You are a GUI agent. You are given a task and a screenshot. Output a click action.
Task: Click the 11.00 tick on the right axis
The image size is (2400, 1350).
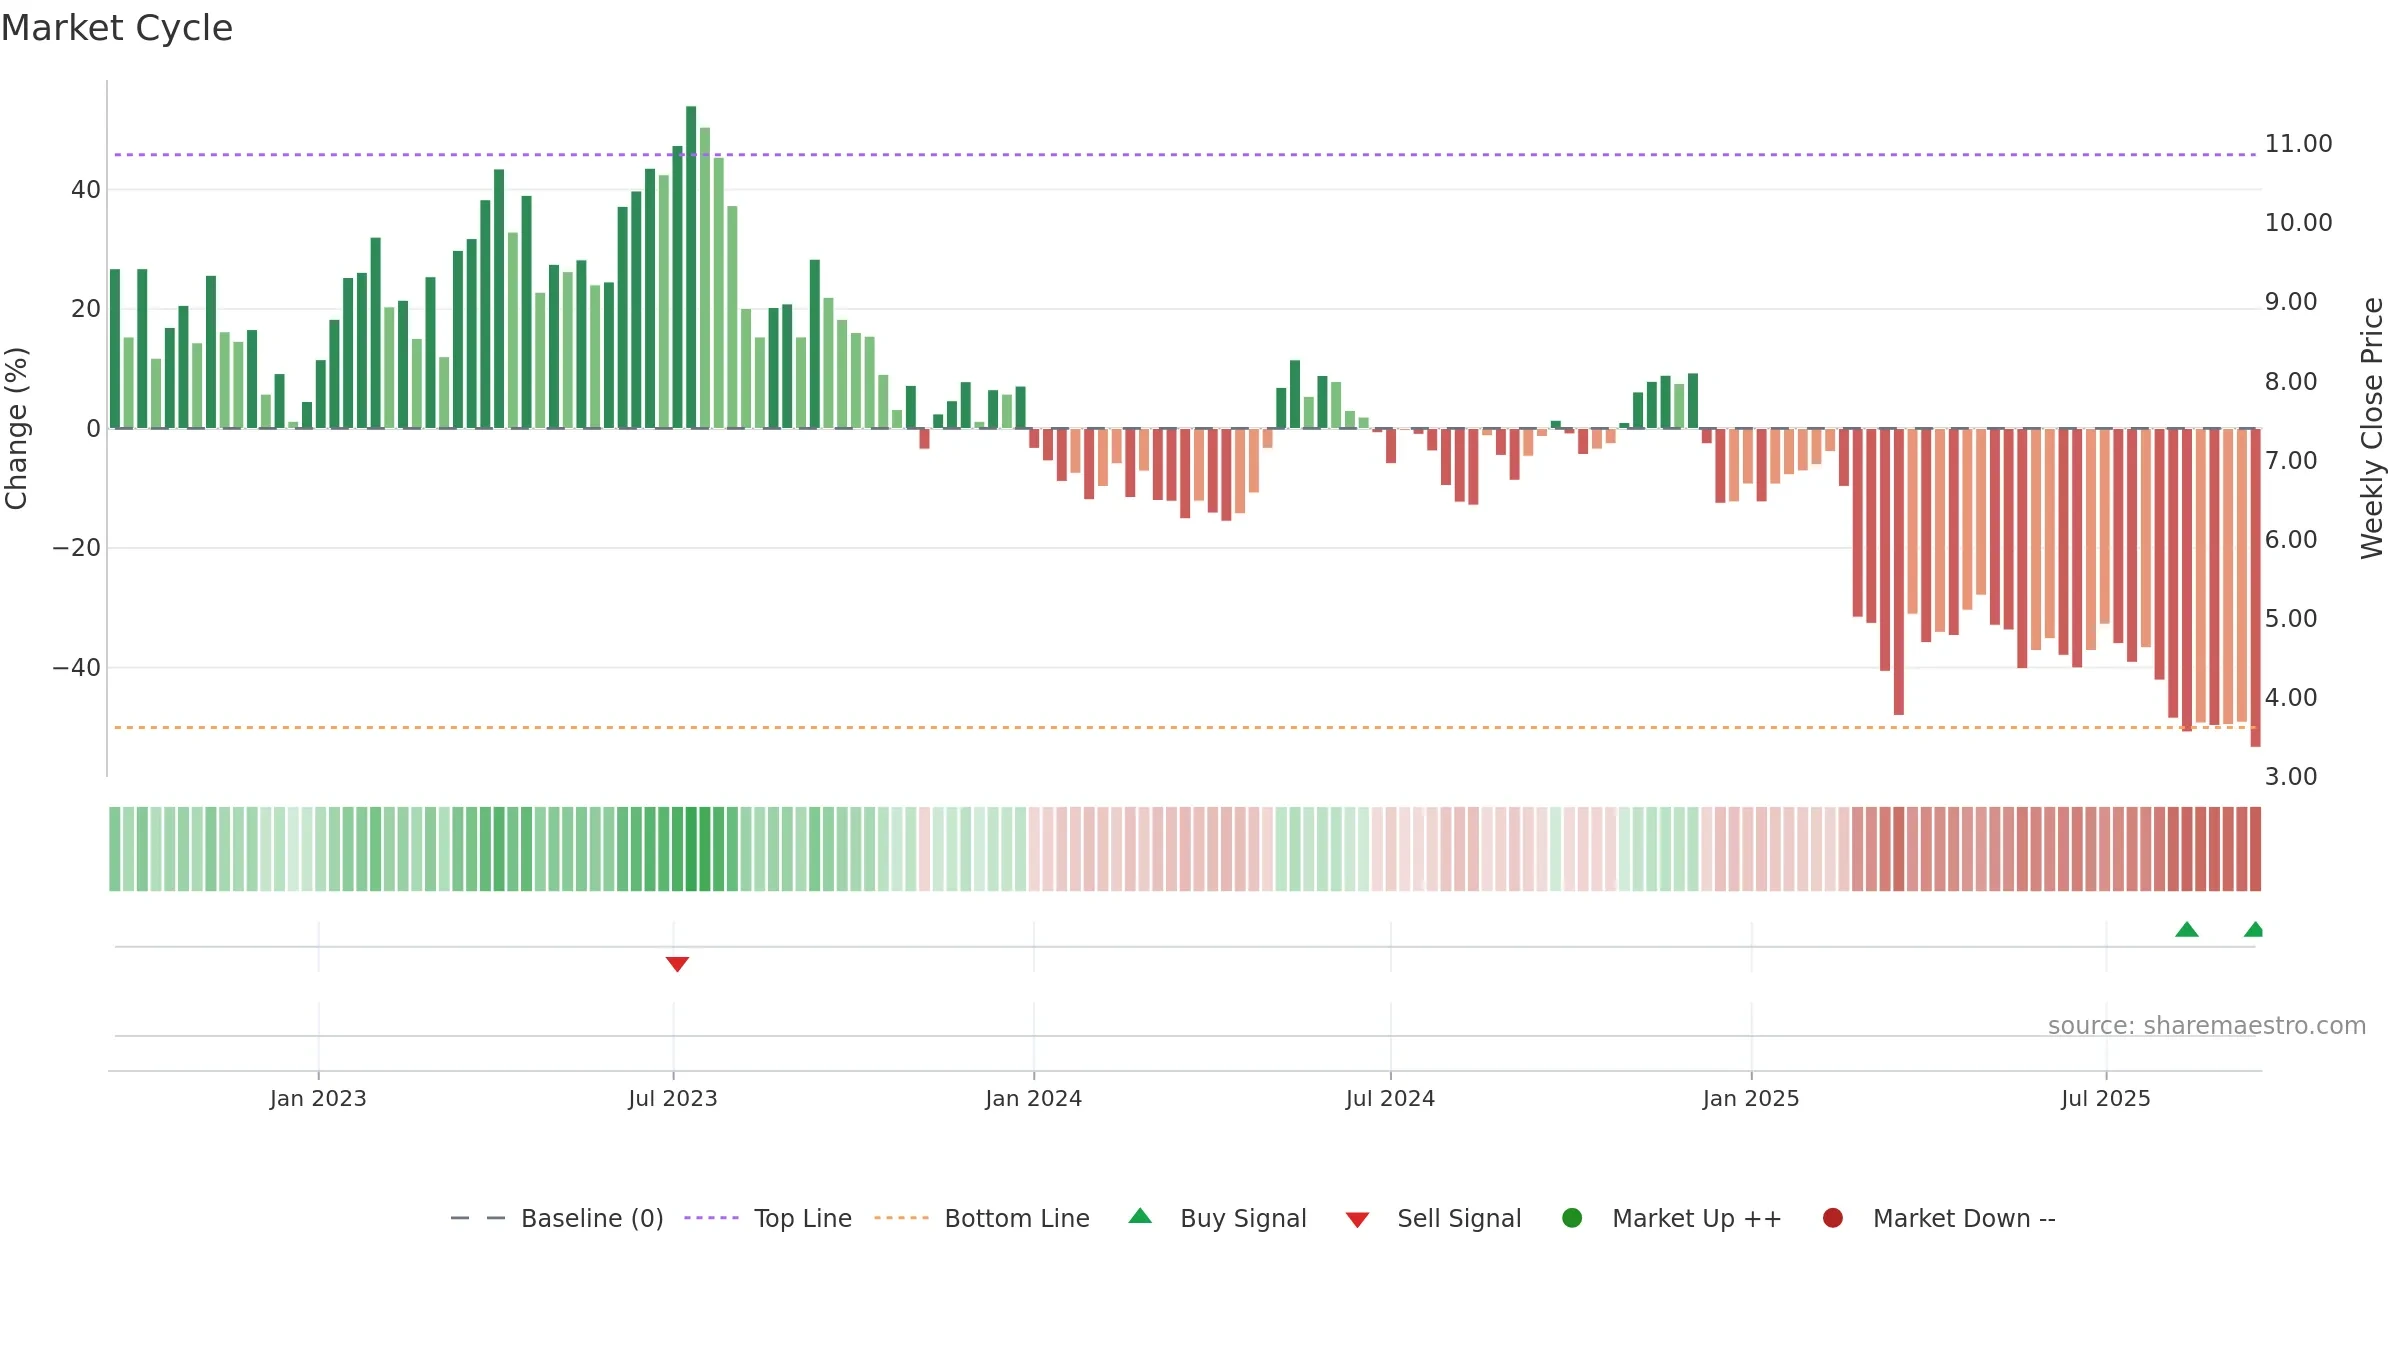tap(2298, 143)
